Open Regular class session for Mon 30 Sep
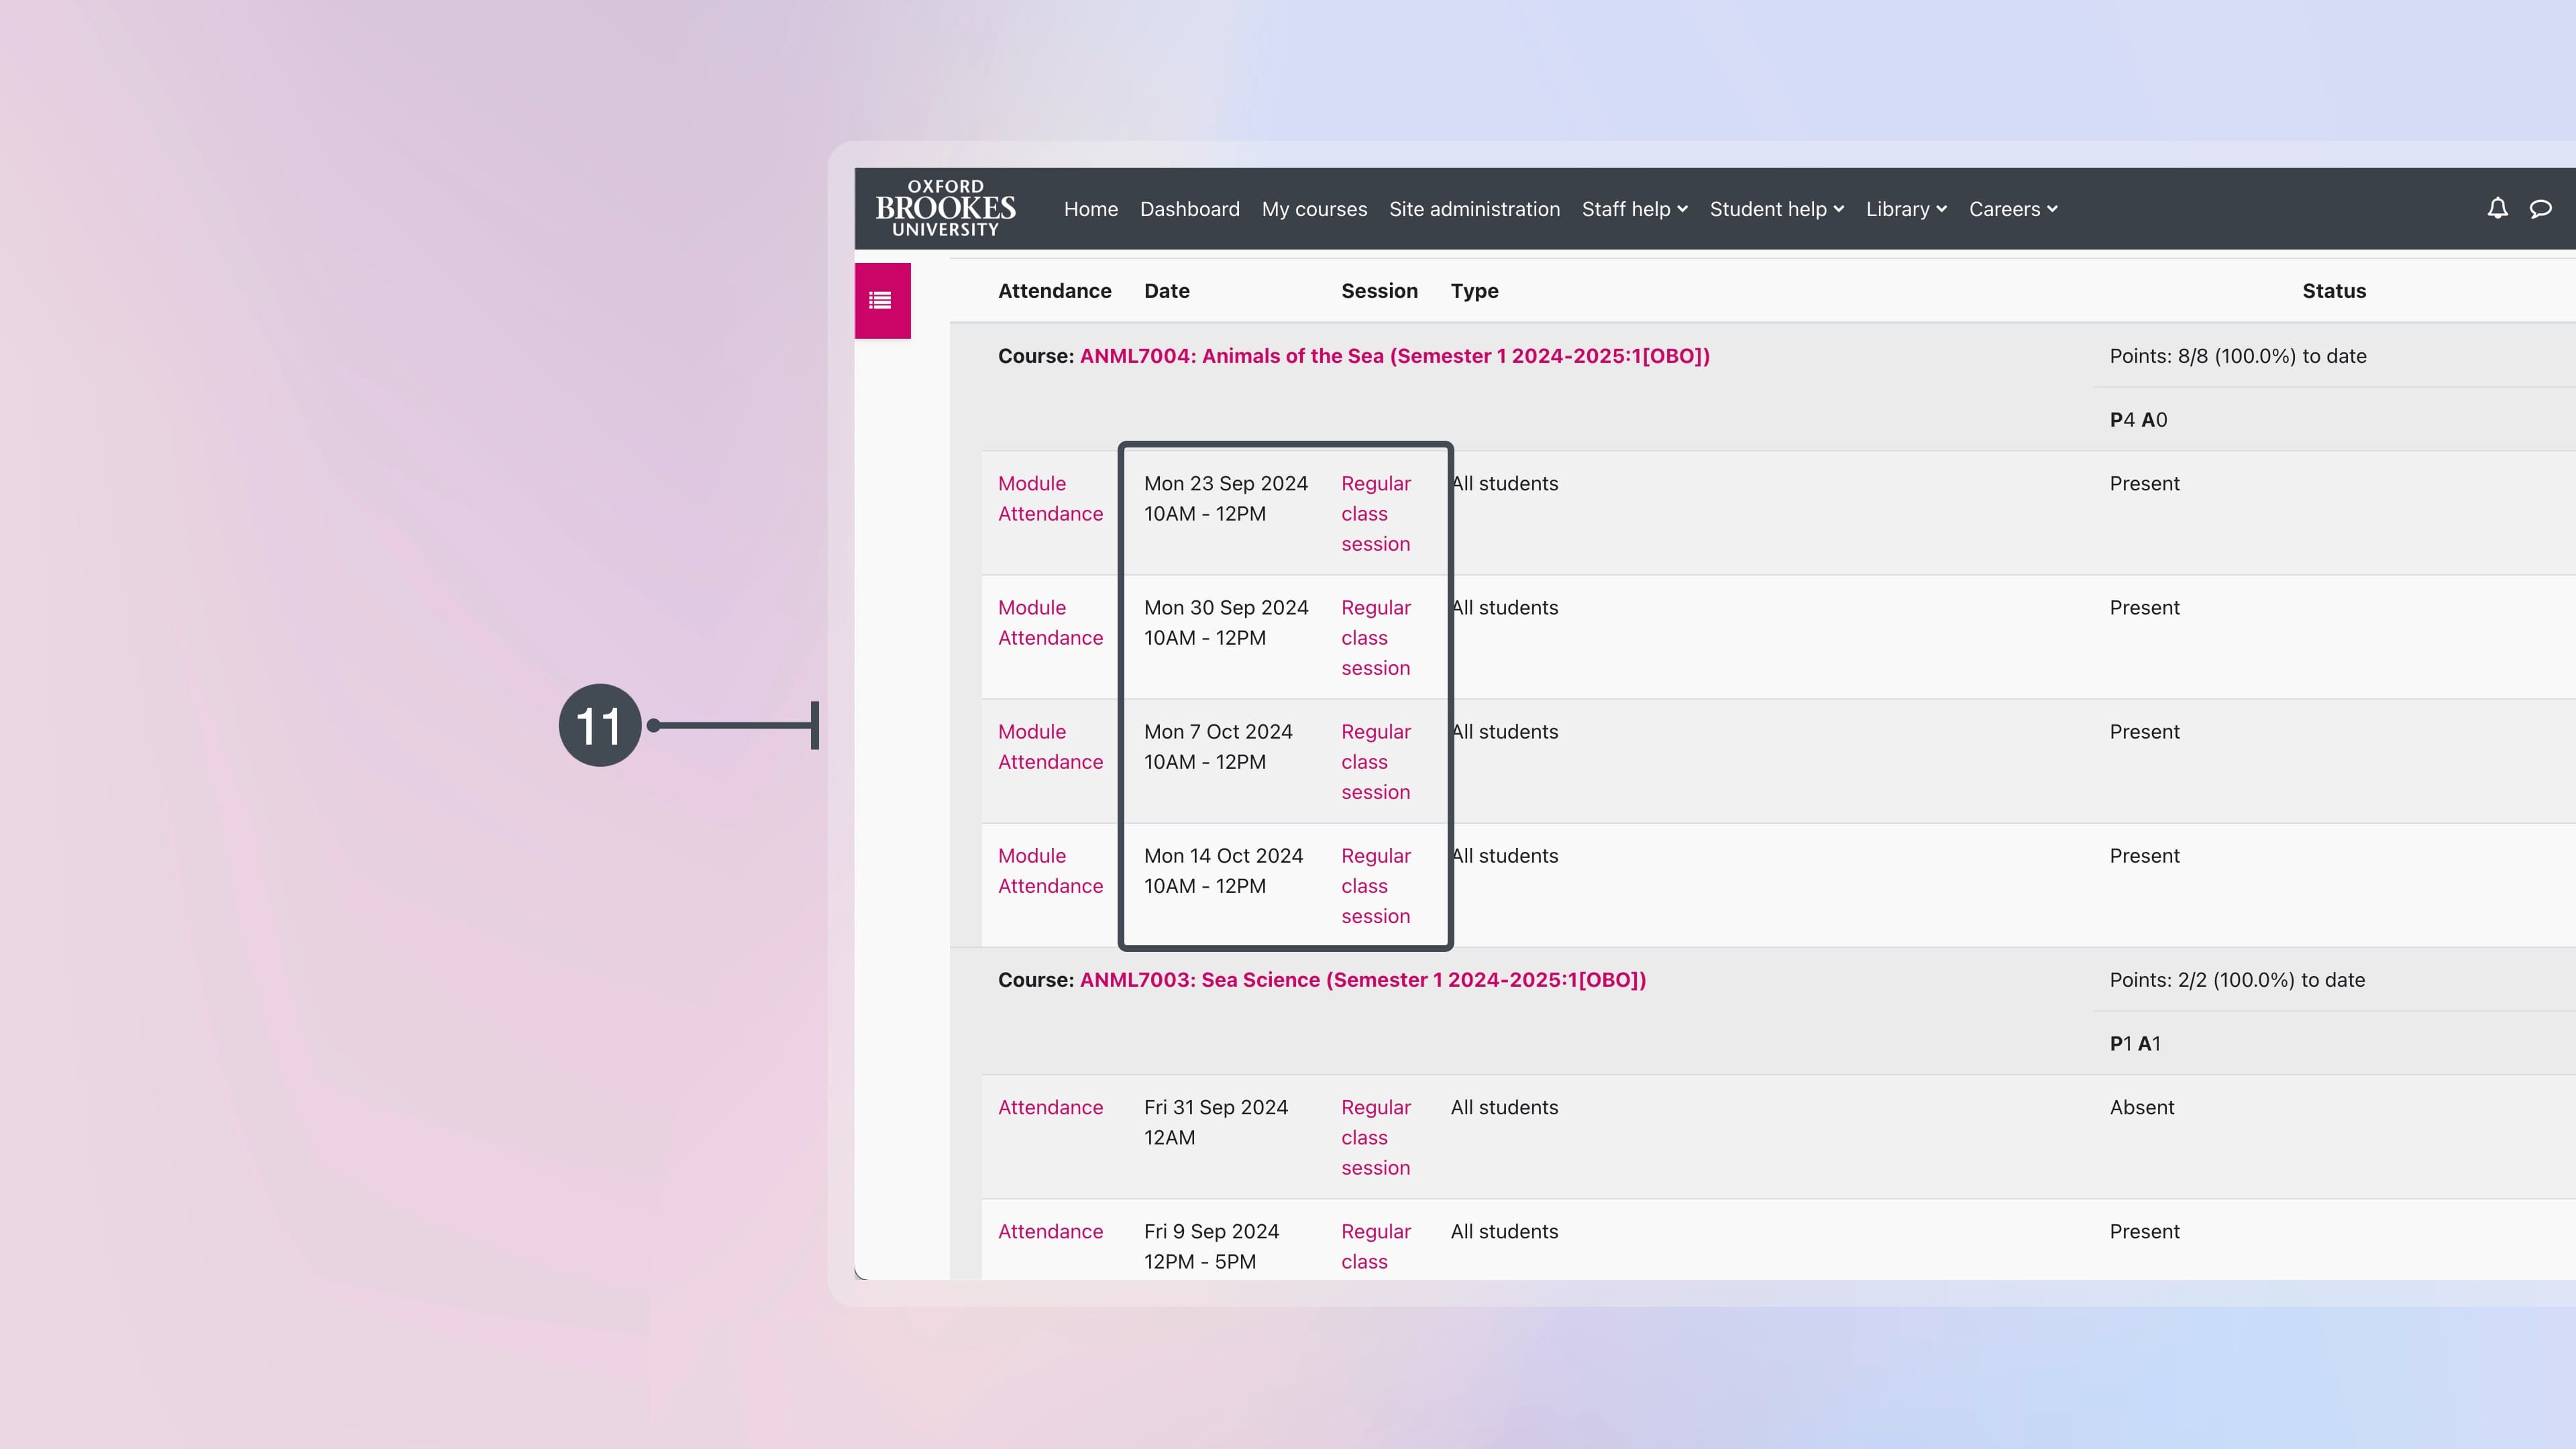Viewport: 2576px width, 1449px height. tap(1376, 637)
